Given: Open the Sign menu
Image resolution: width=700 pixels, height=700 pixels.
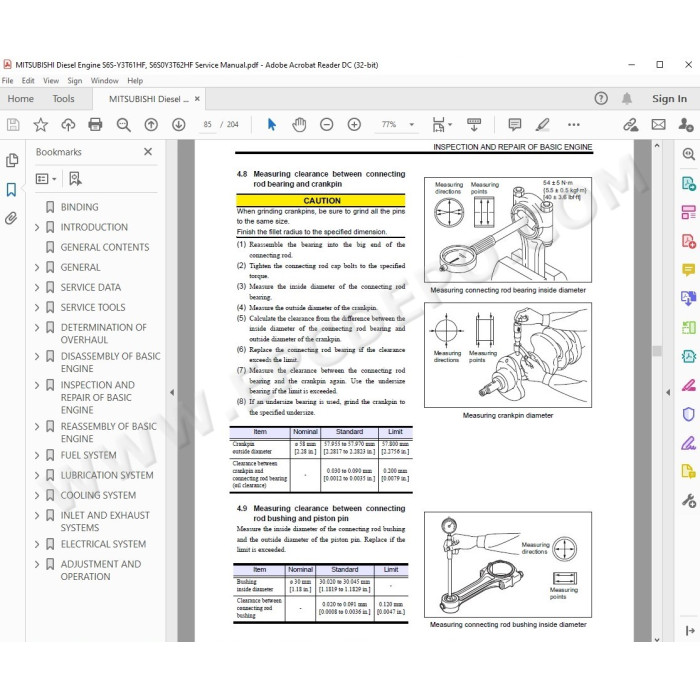Looking at the screenshot, I should tap(75, 81).
